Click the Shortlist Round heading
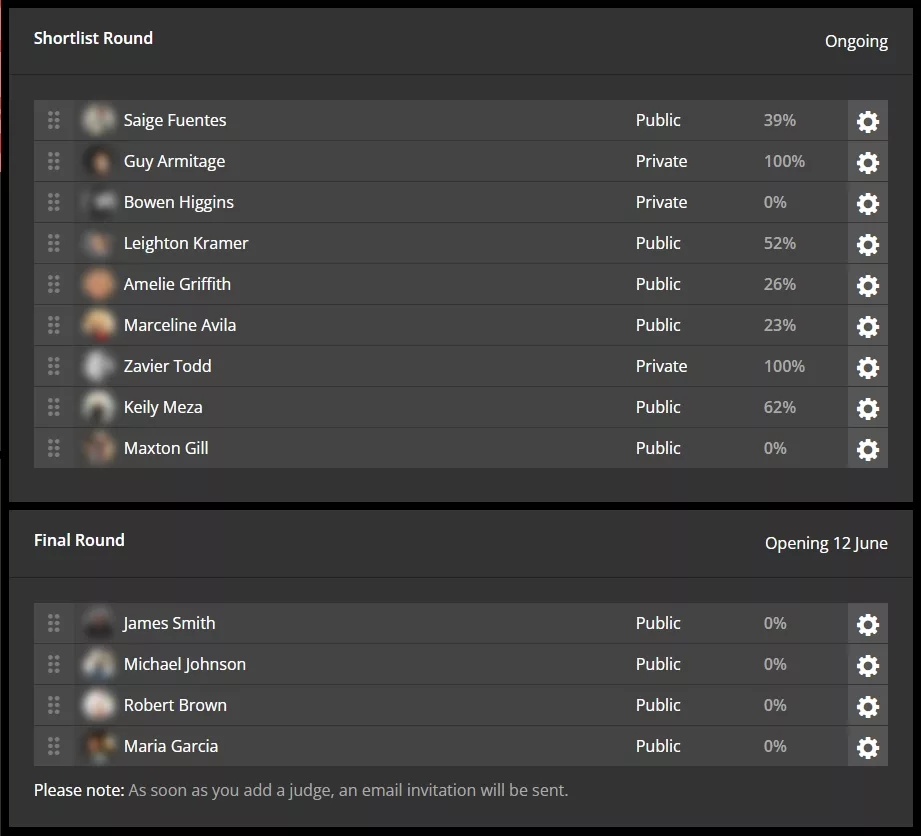This screenshot has width=921, height=836. (x=93, y=38)
